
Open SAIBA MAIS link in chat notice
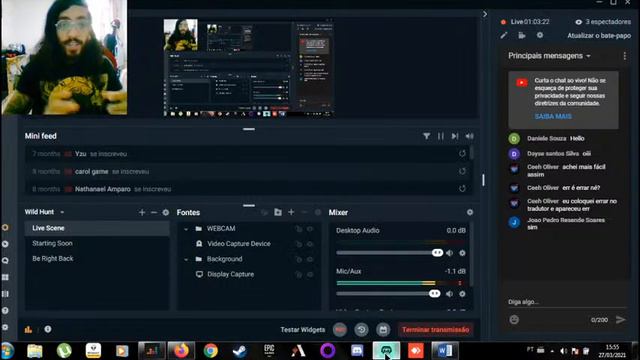pyautogui.click(x=553, y=116)
